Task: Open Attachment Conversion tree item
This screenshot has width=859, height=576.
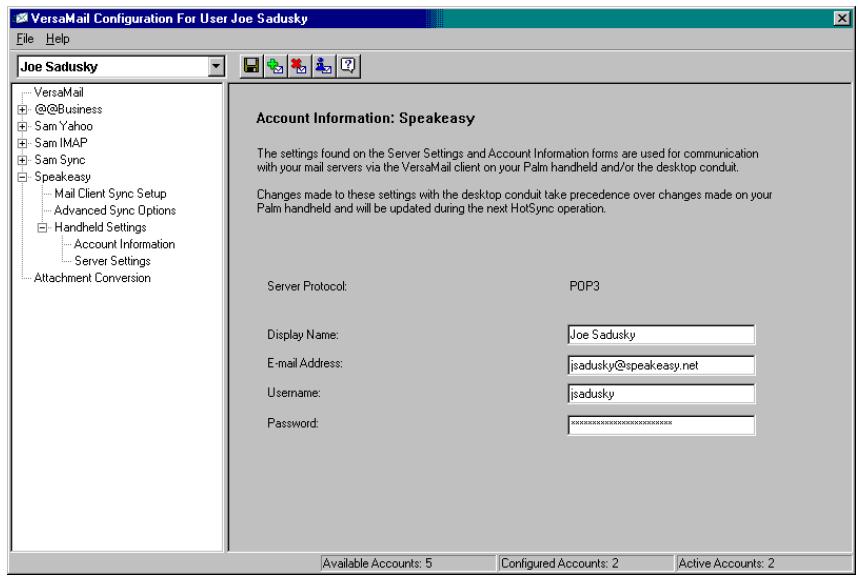Action: tap(92, 278)
